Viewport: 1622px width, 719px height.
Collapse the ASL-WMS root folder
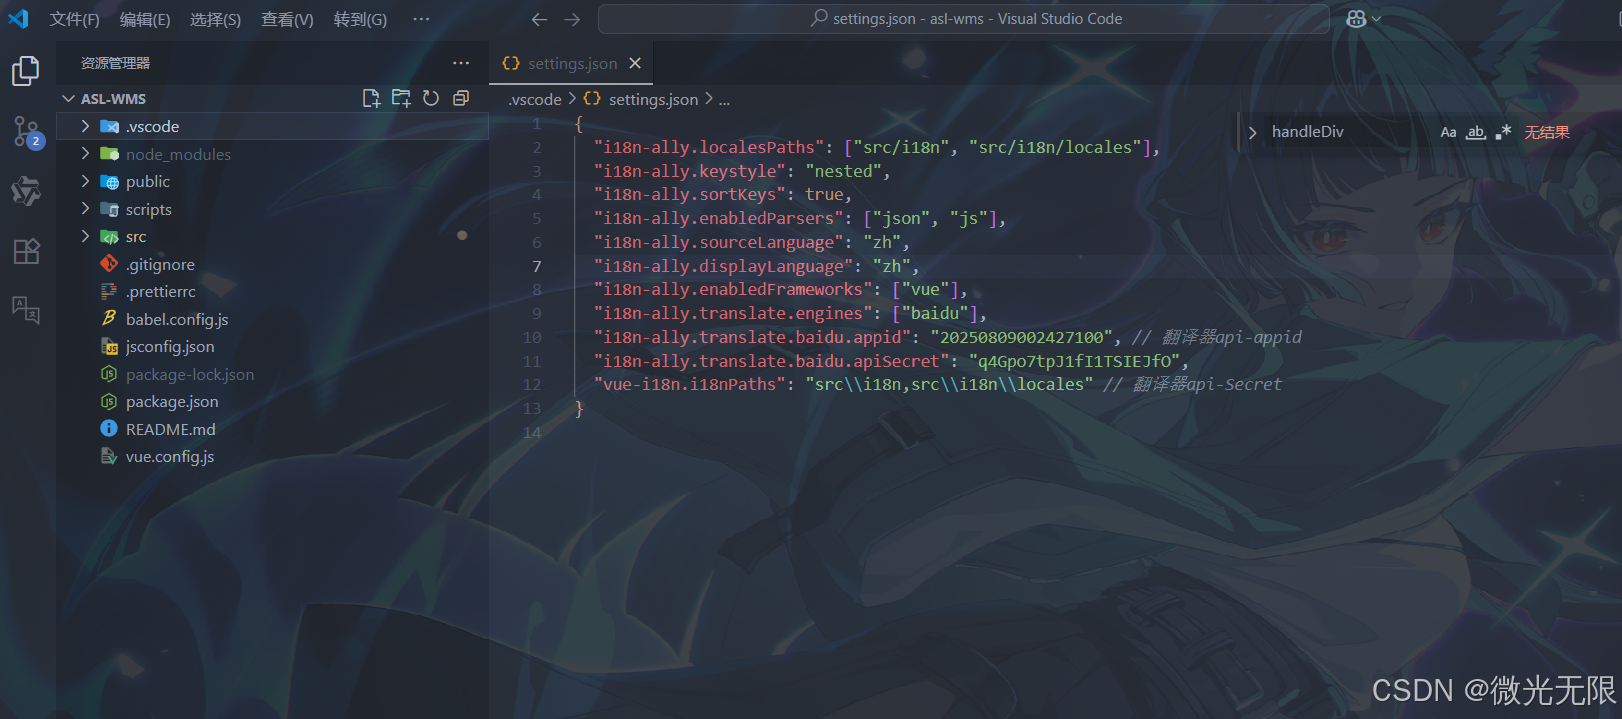69,99
